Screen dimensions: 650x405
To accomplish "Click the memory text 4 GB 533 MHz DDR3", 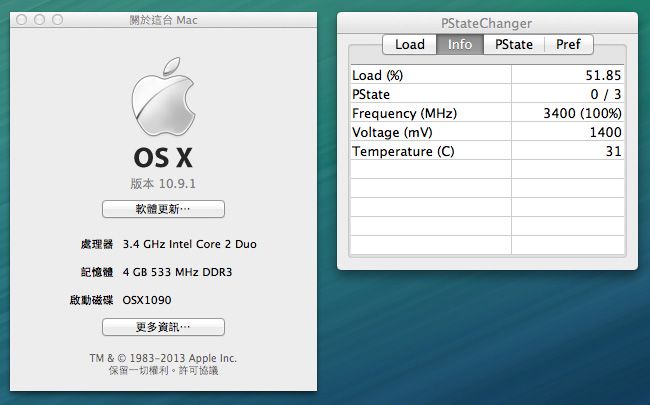I will [177, 272].
